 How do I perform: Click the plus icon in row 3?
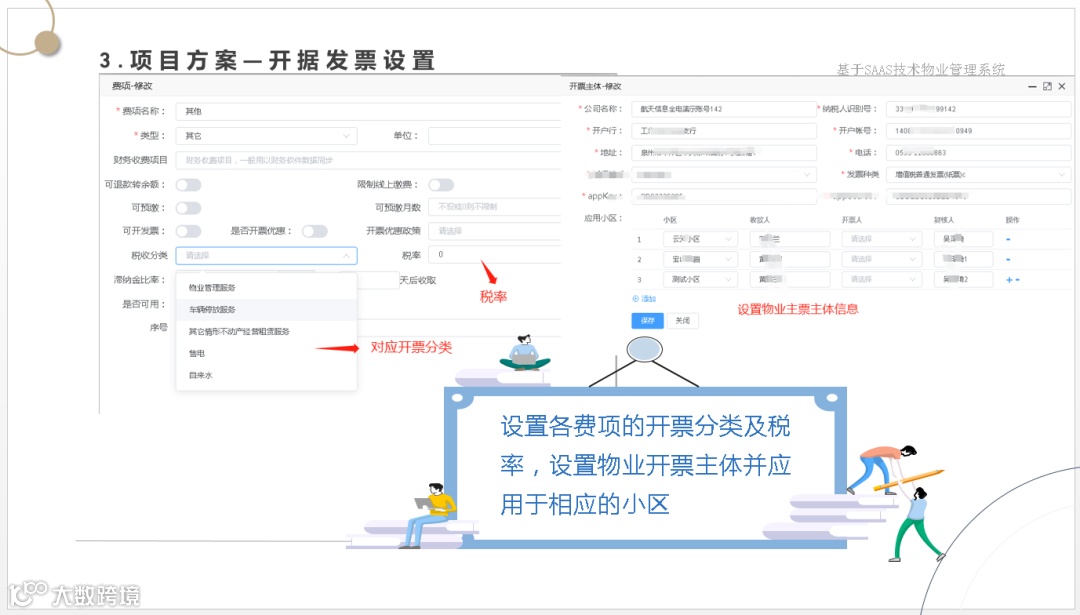tap(1009, 280)
